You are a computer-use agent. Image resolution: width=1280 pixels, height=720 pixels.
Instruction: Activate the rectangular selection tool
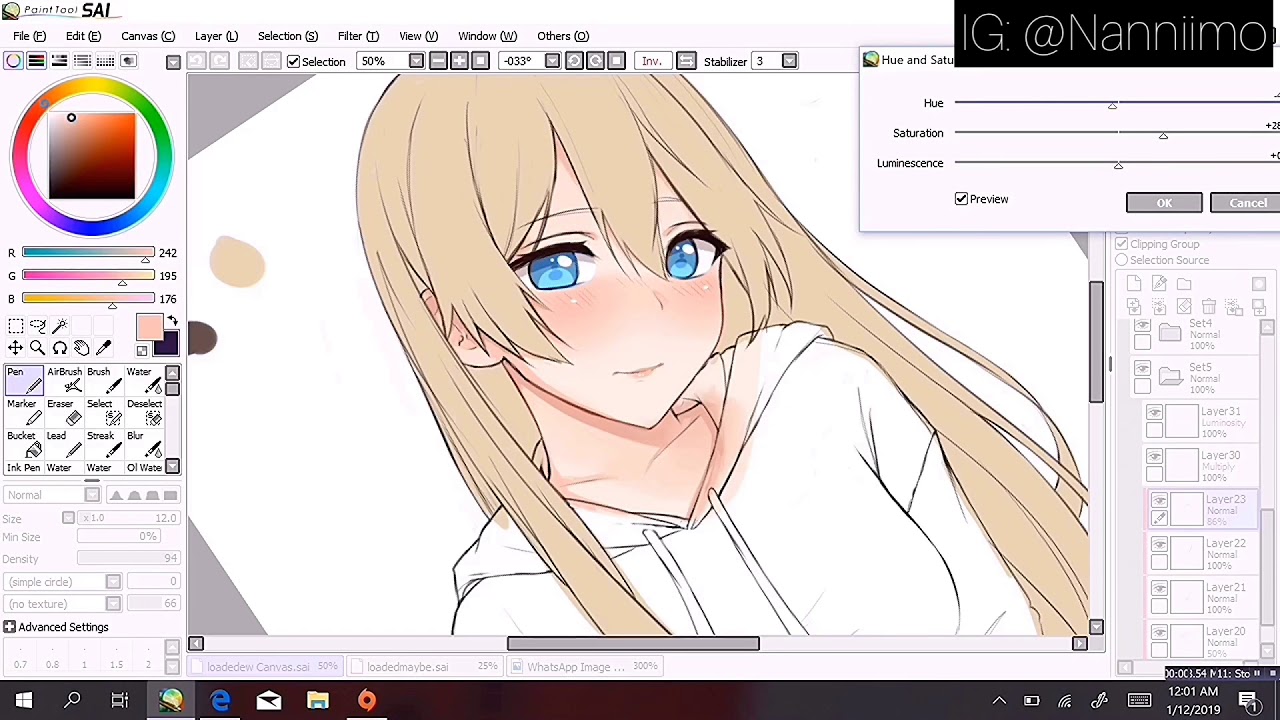pyautogui.click(x=15, y=326)
